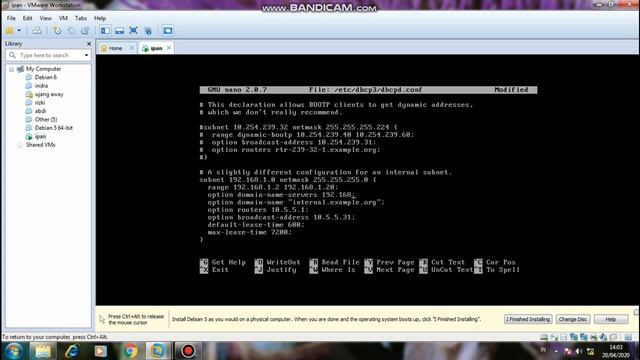The height and width of the screenshot is (360, 640).
Task: Select Shared VMs in the Library
Action: 40,145
